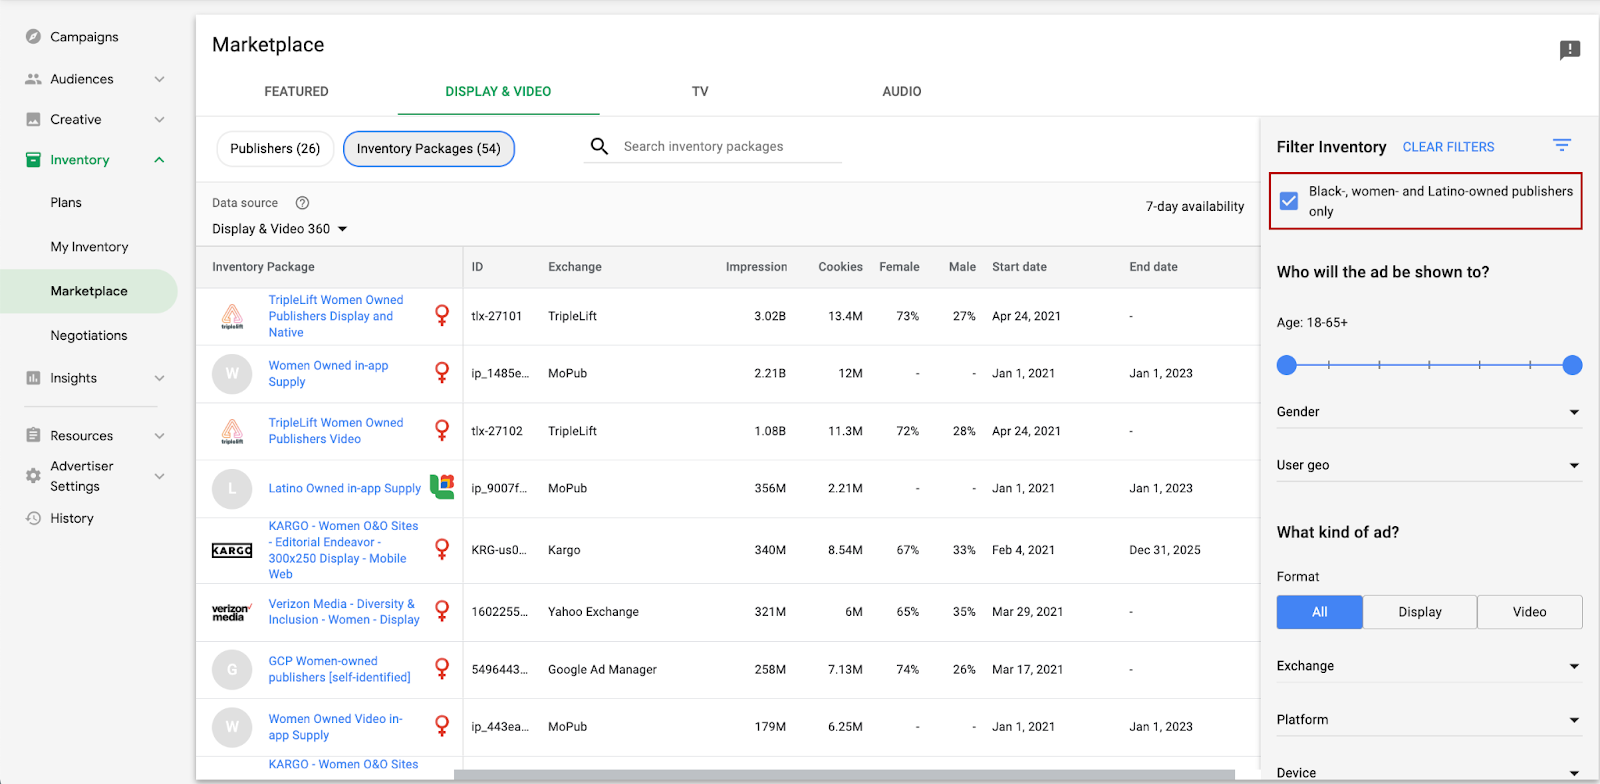Click the search magnifier icon

[599, 146]
